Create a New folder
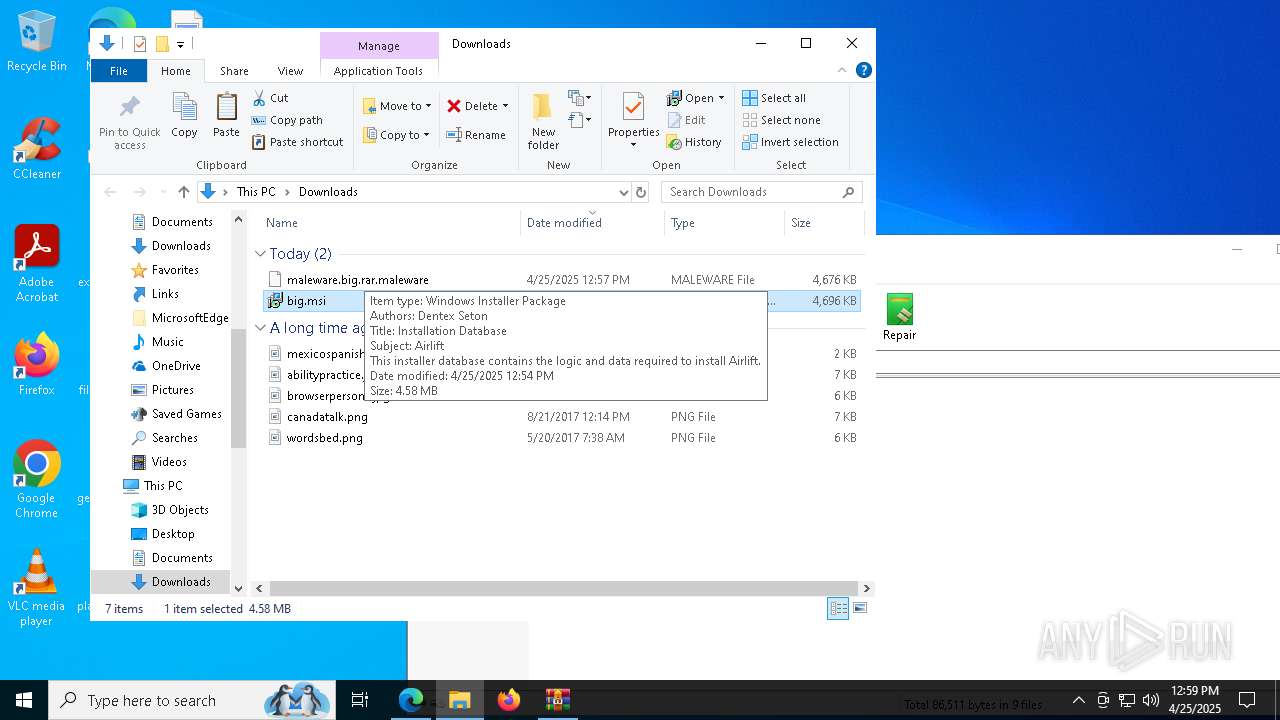This screenshot has width=1280, height=720. click(543, 121)
